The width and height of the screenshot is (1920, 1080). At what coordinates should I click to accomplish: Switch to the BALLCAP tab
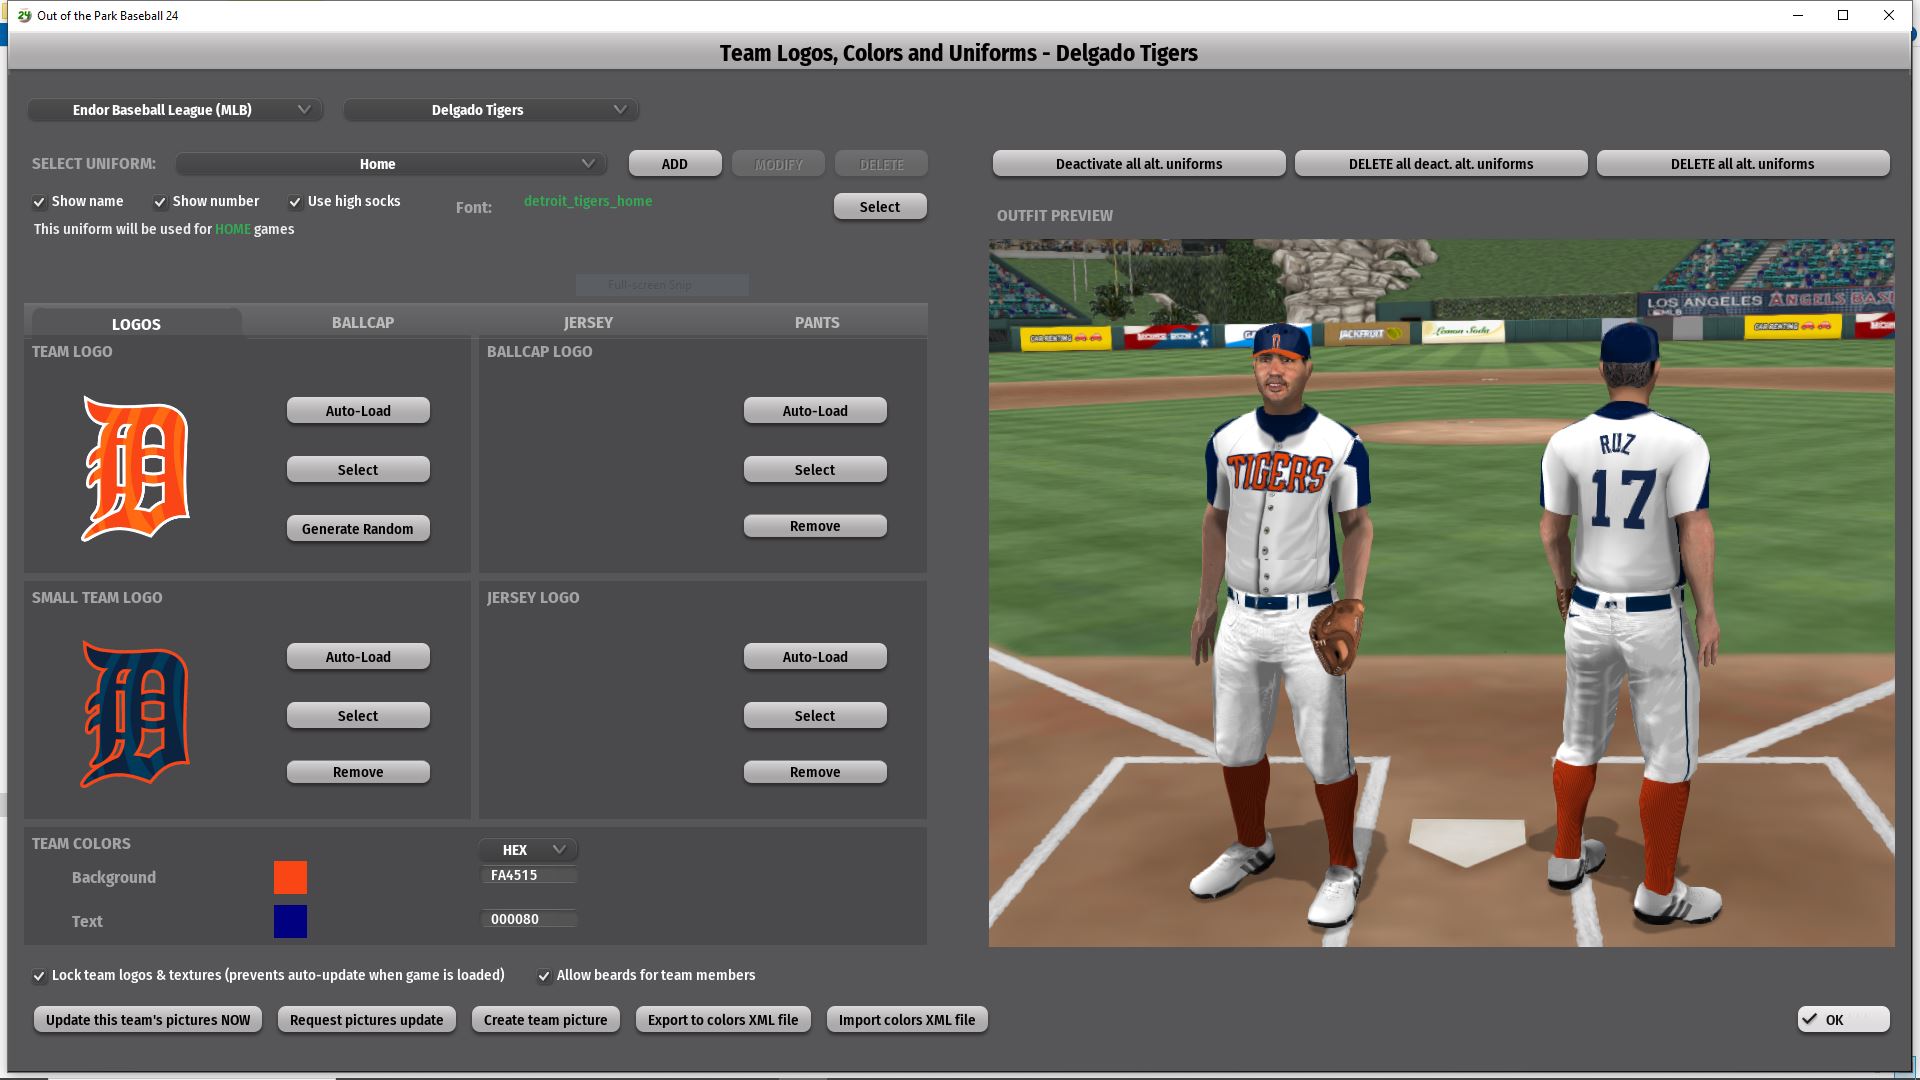click(363, 322)
